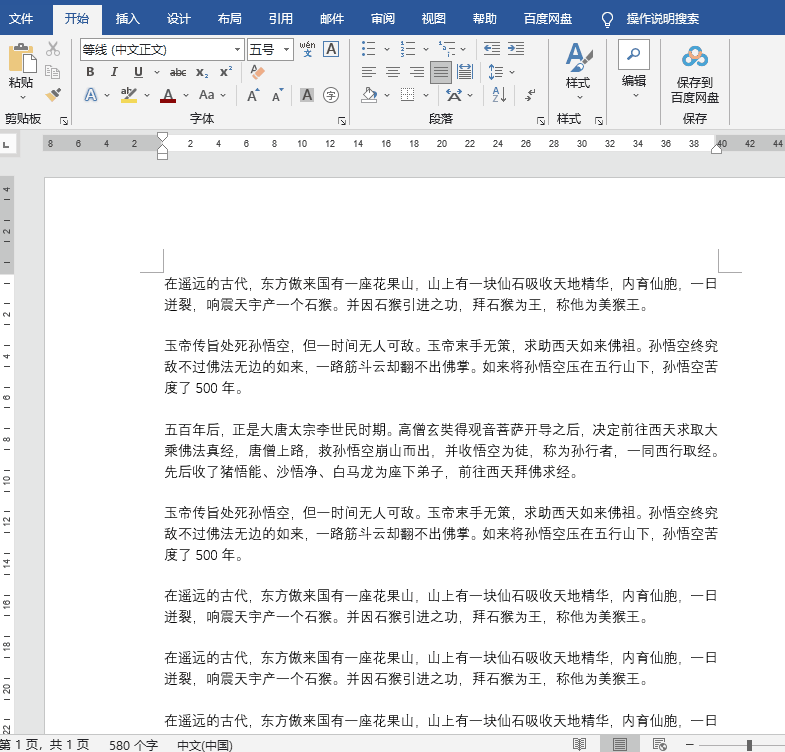The image size is (785, 752).
Task: Click the enclosed character 字 icon
Action: (x=331, y=95)
